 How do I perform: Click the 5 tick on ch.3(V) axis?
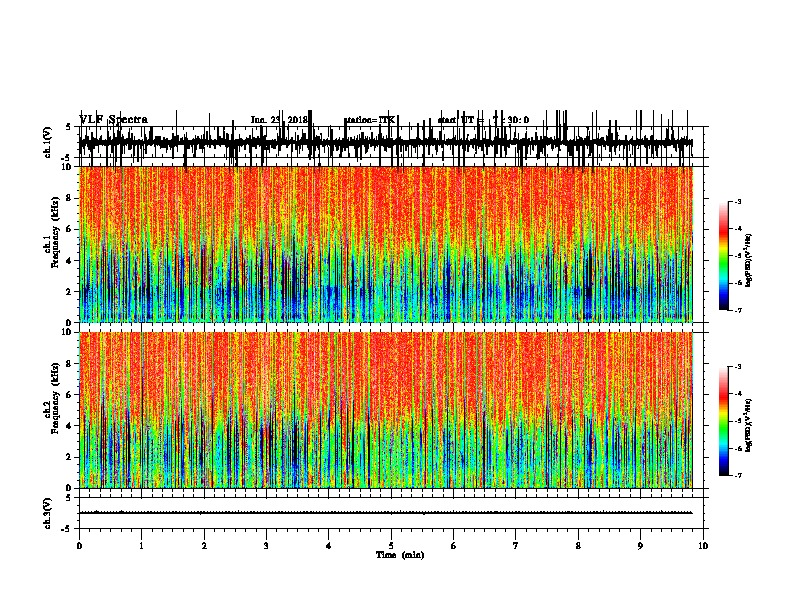pyautogui.click(x=69, y=497)
